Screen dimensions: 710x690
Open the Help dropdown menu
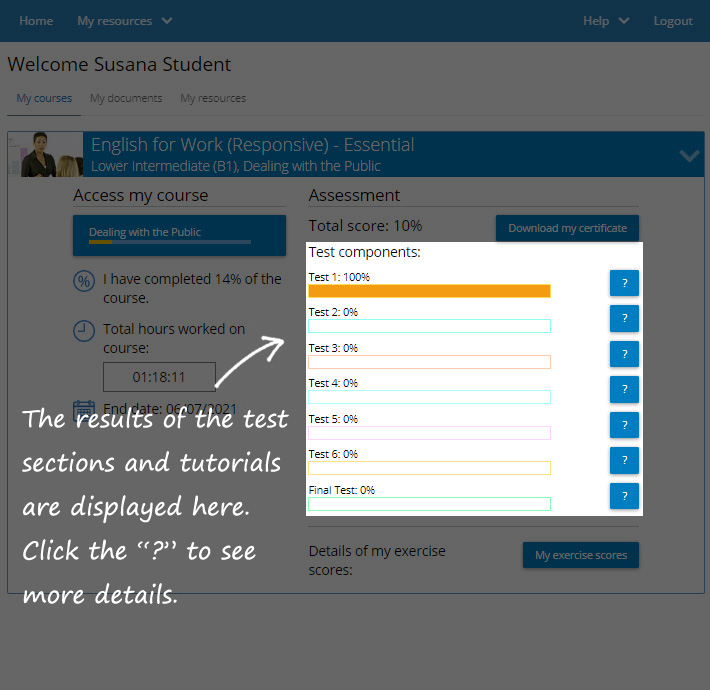606,21
